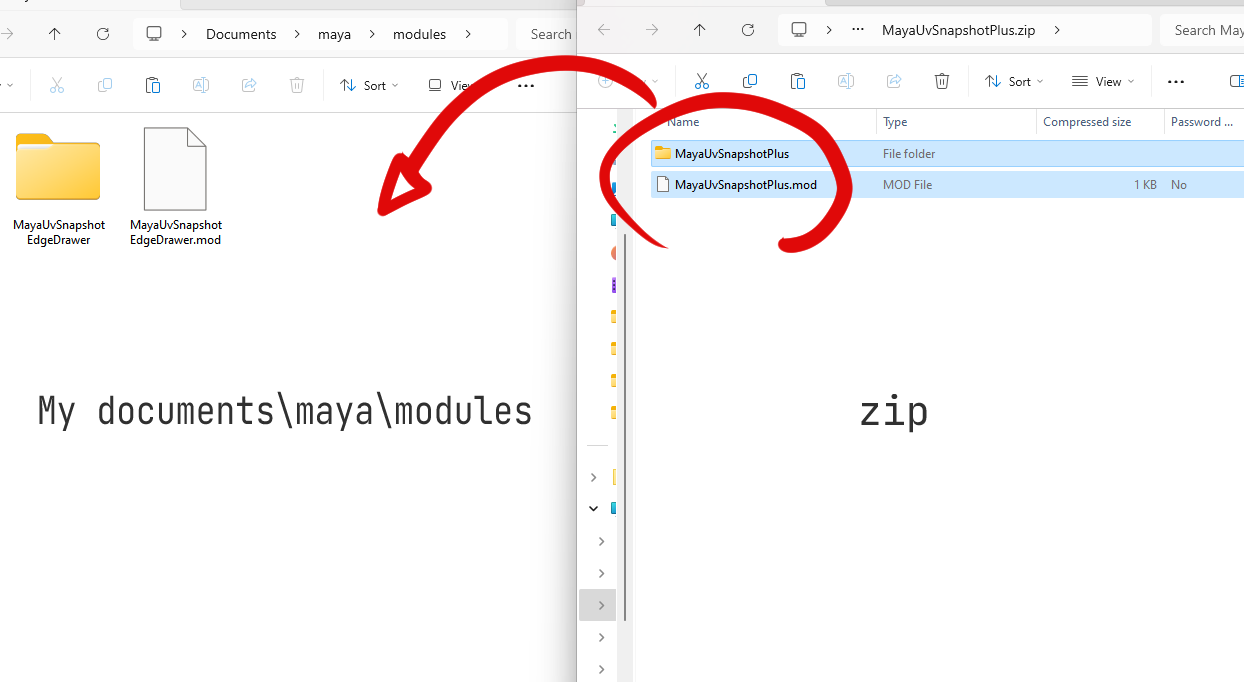
Task: Refresh the MayaUvSnapshotPlus.zip window
Action: [x=748, y=30]
